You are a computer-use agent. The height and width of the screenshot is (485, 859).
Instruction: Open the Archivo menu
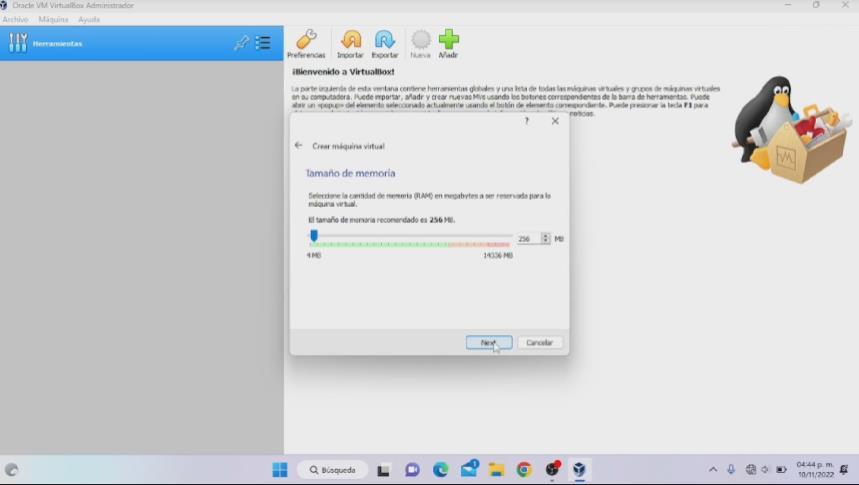click(x=15, y=19)
